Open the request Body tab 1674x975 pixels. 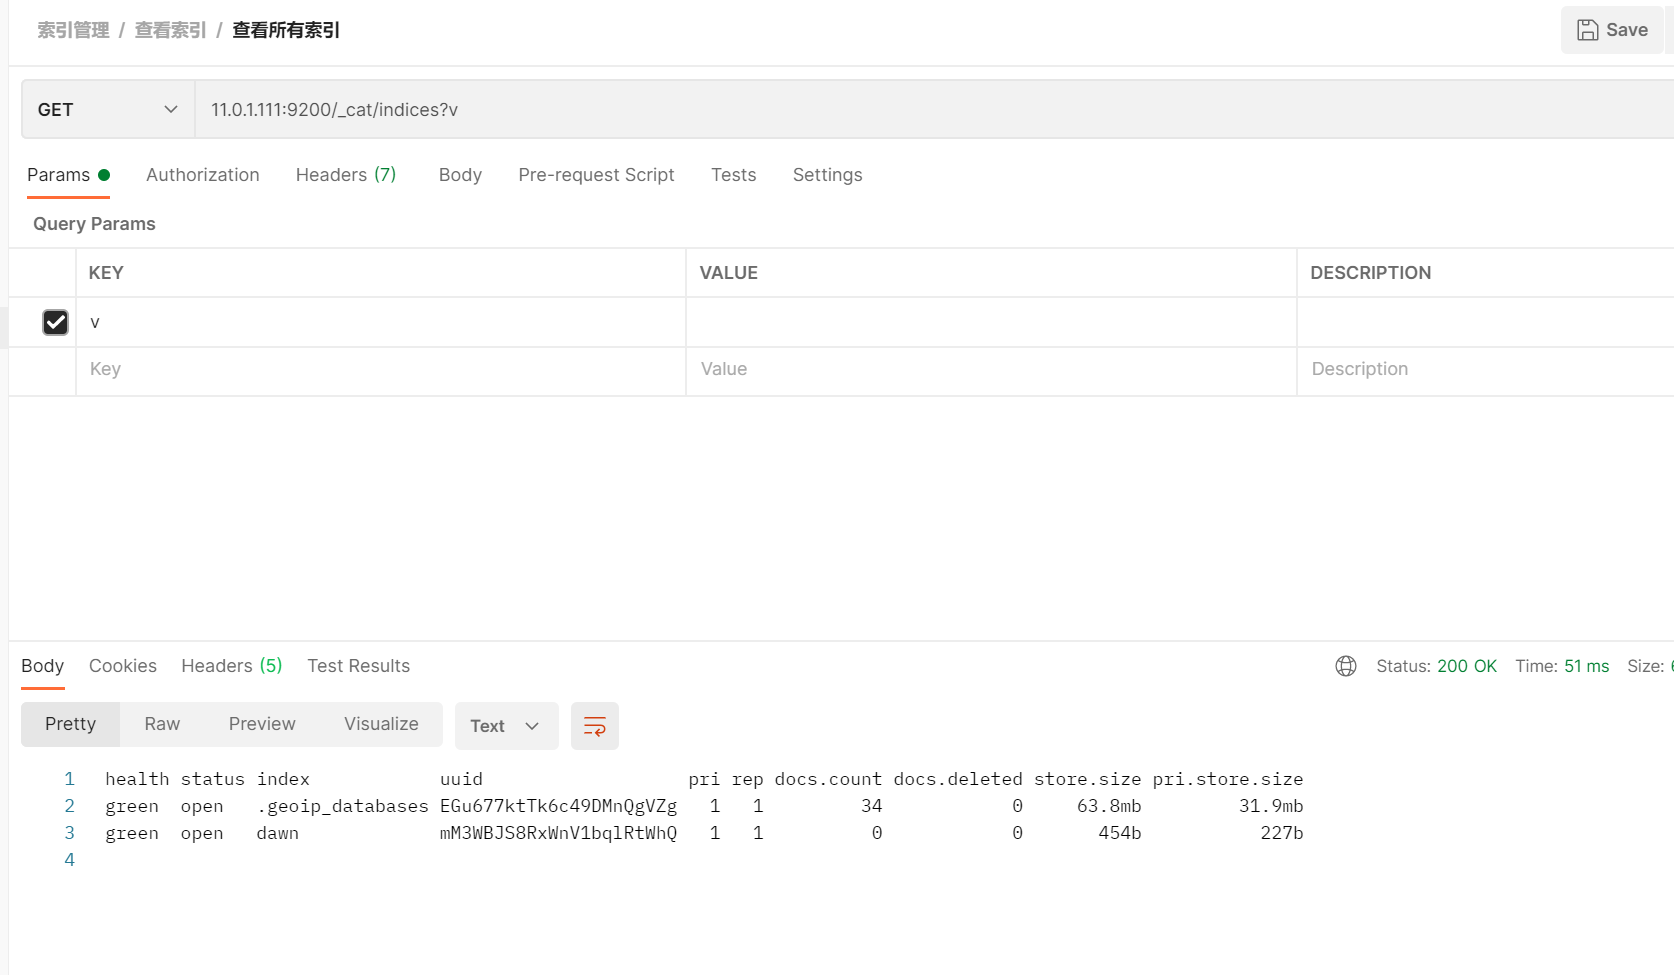[x=460, y=175]
